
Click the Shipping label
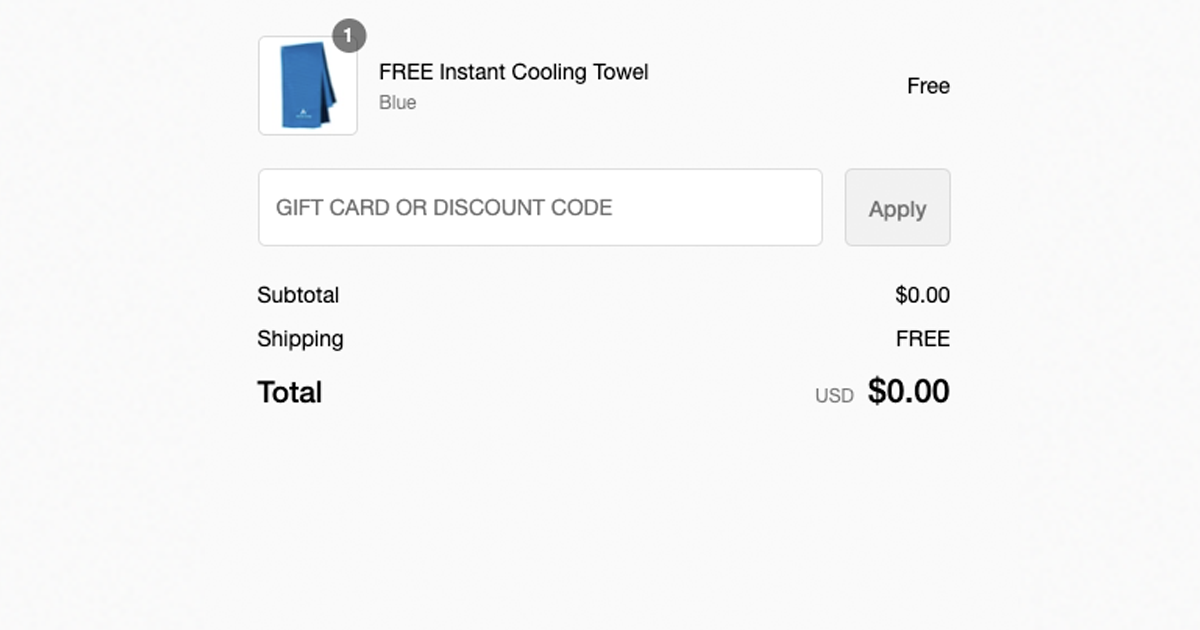point(300,339)
